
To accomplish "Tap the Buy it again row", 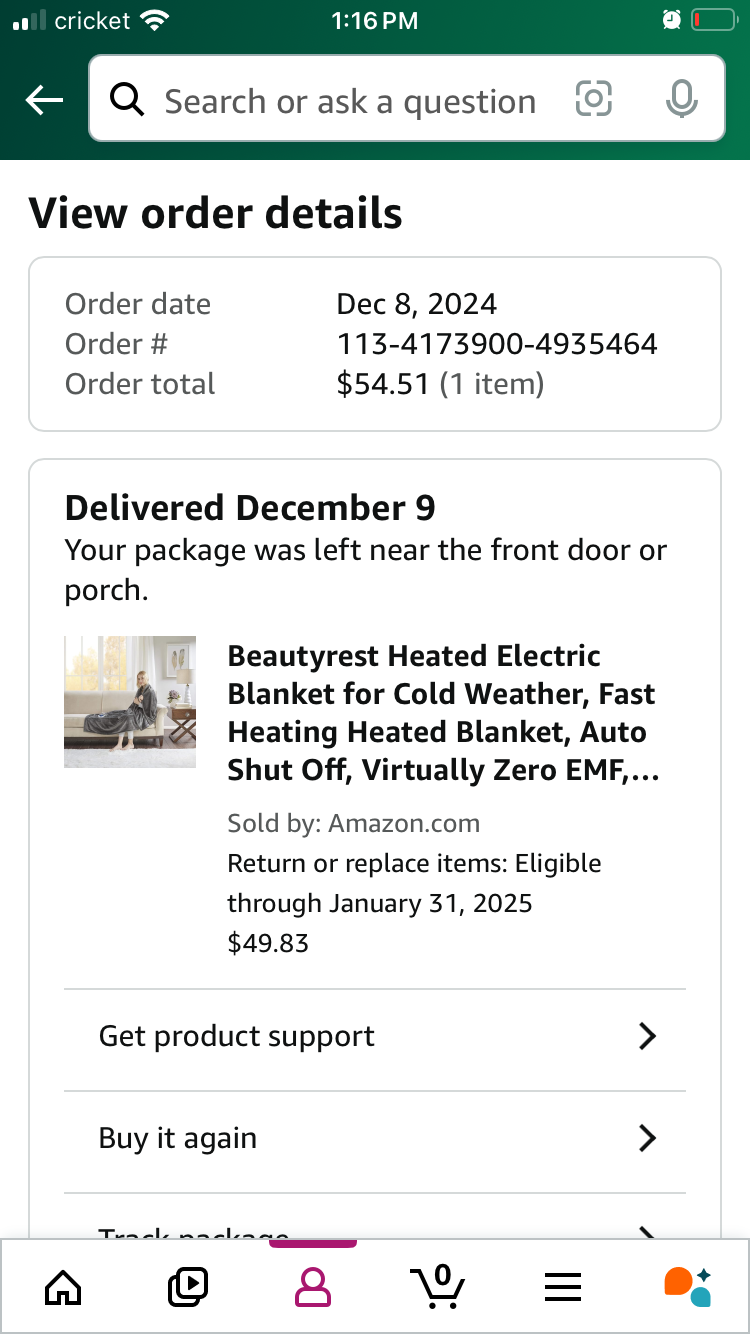I will pyautogui.click(x=375, y=1139).
